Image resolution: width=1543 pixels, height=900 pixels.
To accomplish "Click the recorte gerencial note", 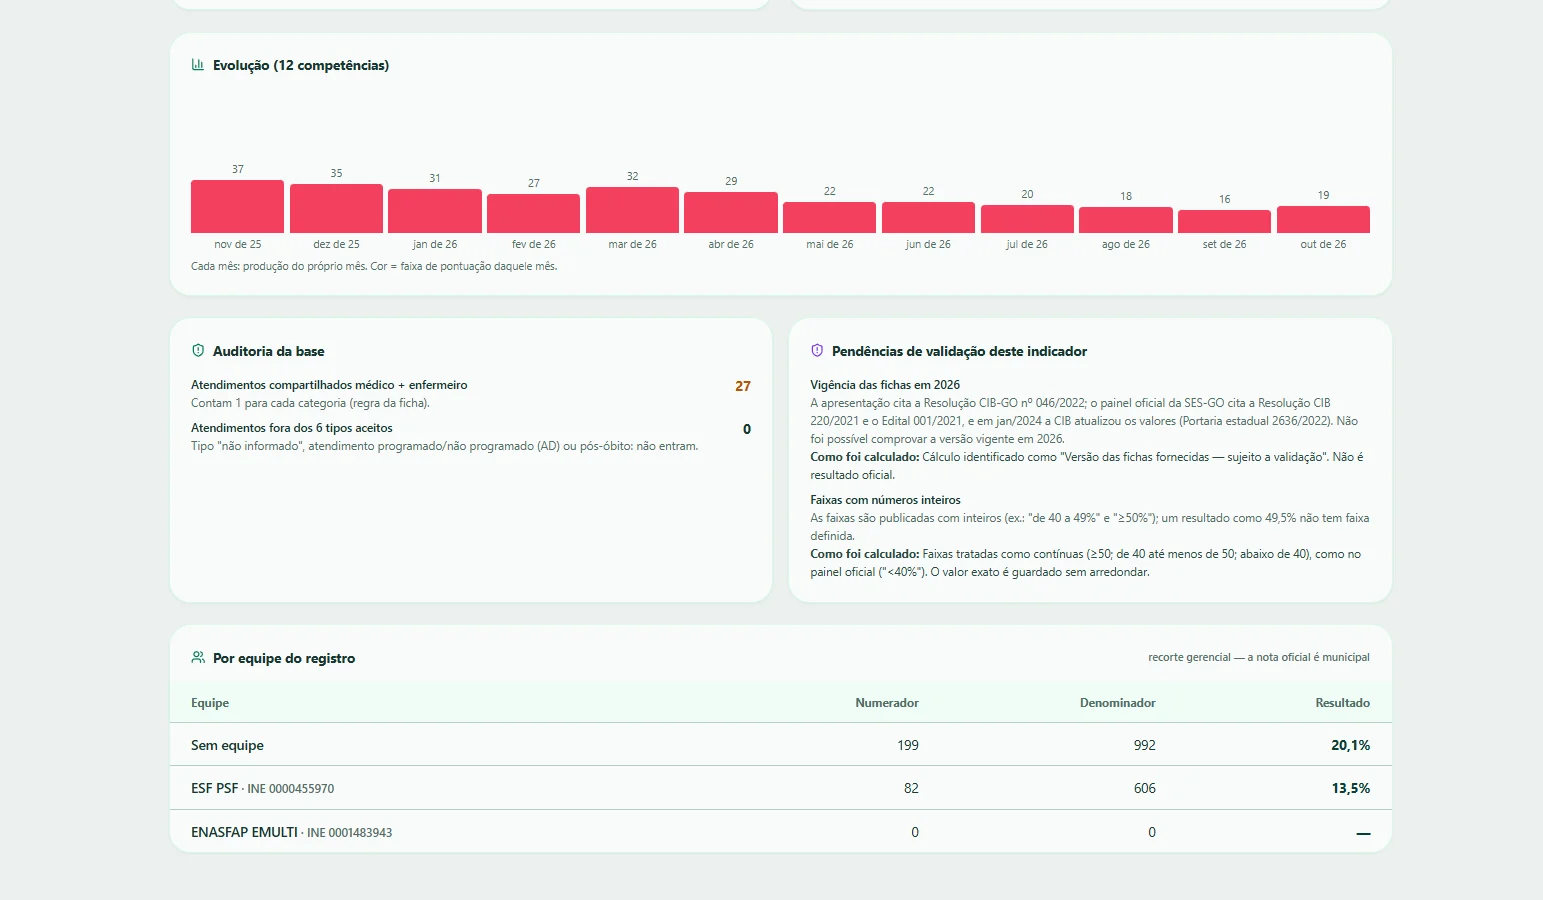I will click(x=1259, y=657).
